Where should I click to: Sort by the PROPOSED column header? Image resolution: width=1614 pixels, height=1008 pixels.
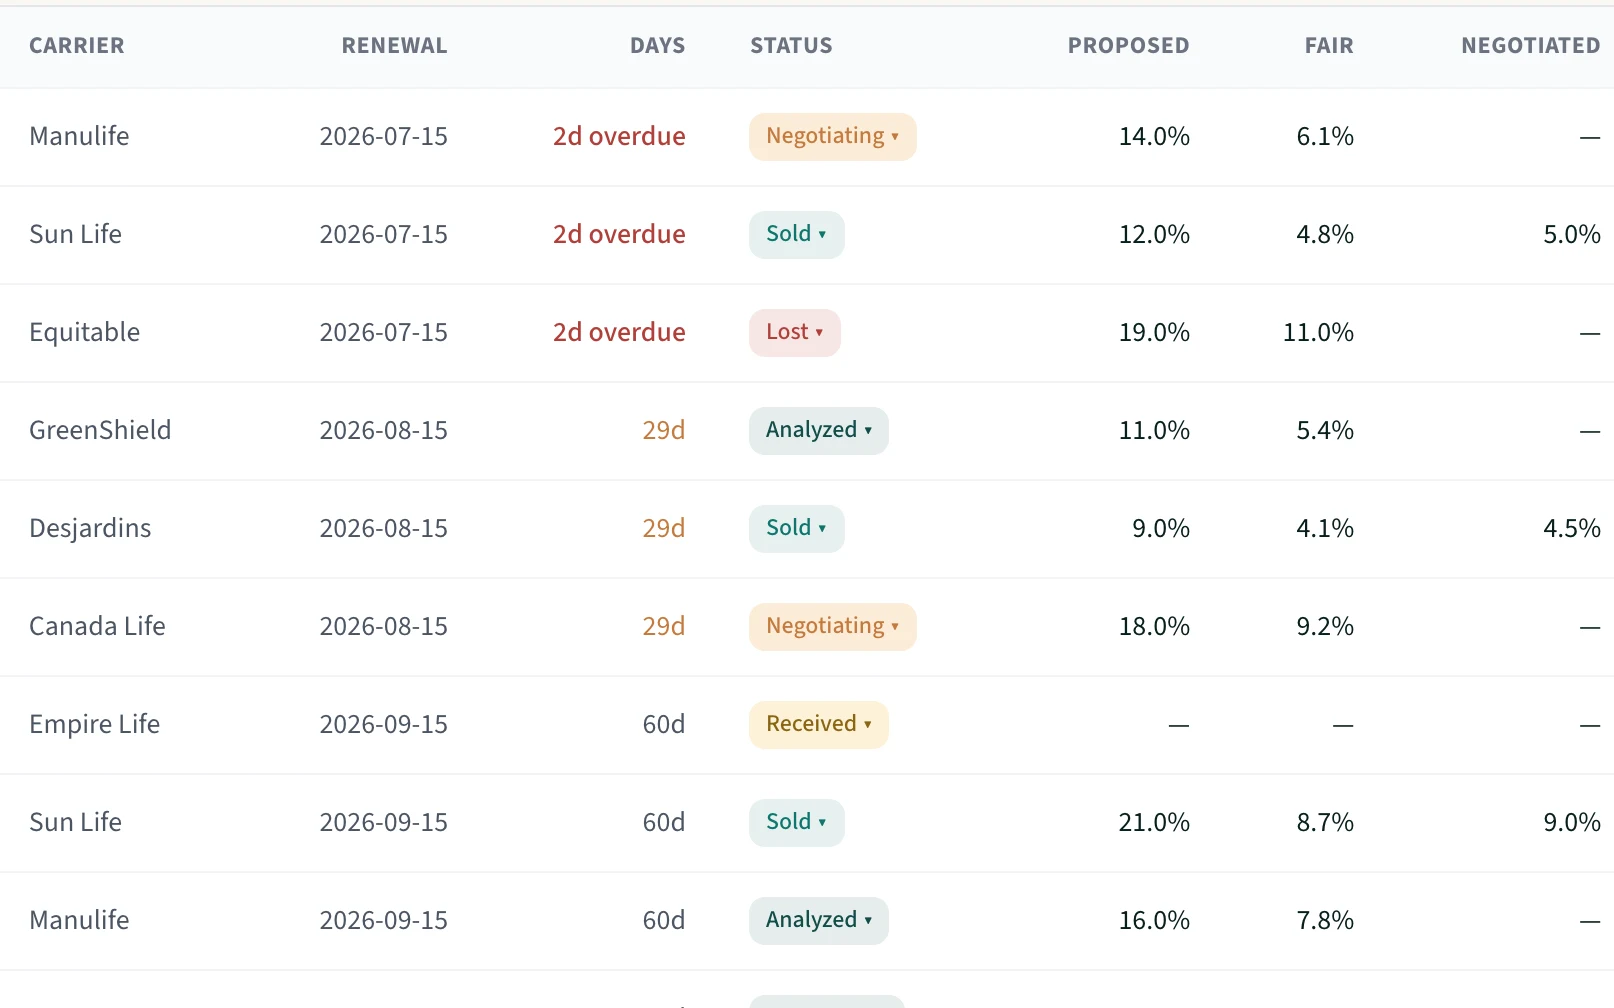(x=1128, y=46)
